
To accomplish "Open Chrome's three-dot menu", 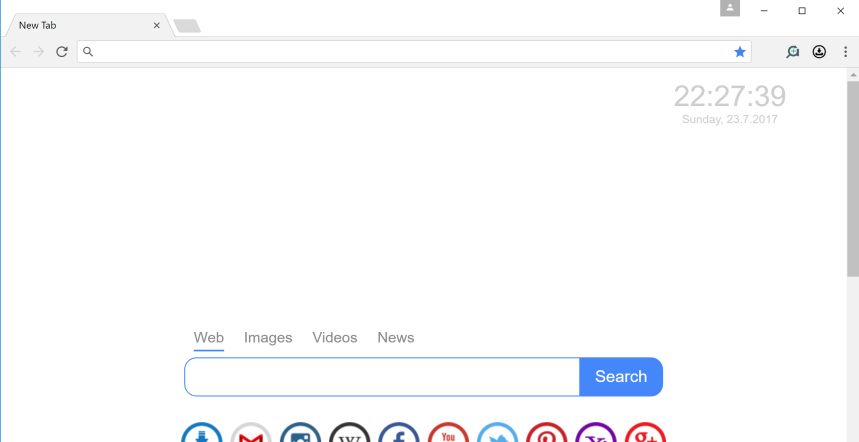I will coord(845,52).
